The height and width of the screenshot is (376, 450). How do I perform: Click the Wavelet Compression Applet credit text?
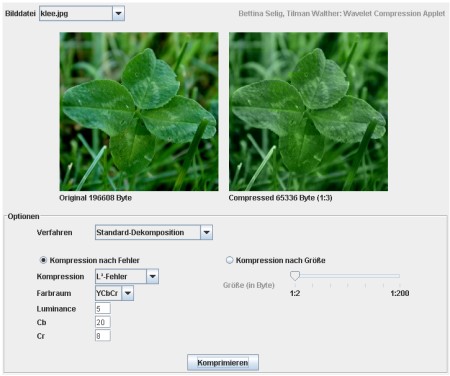click(342, 14)
